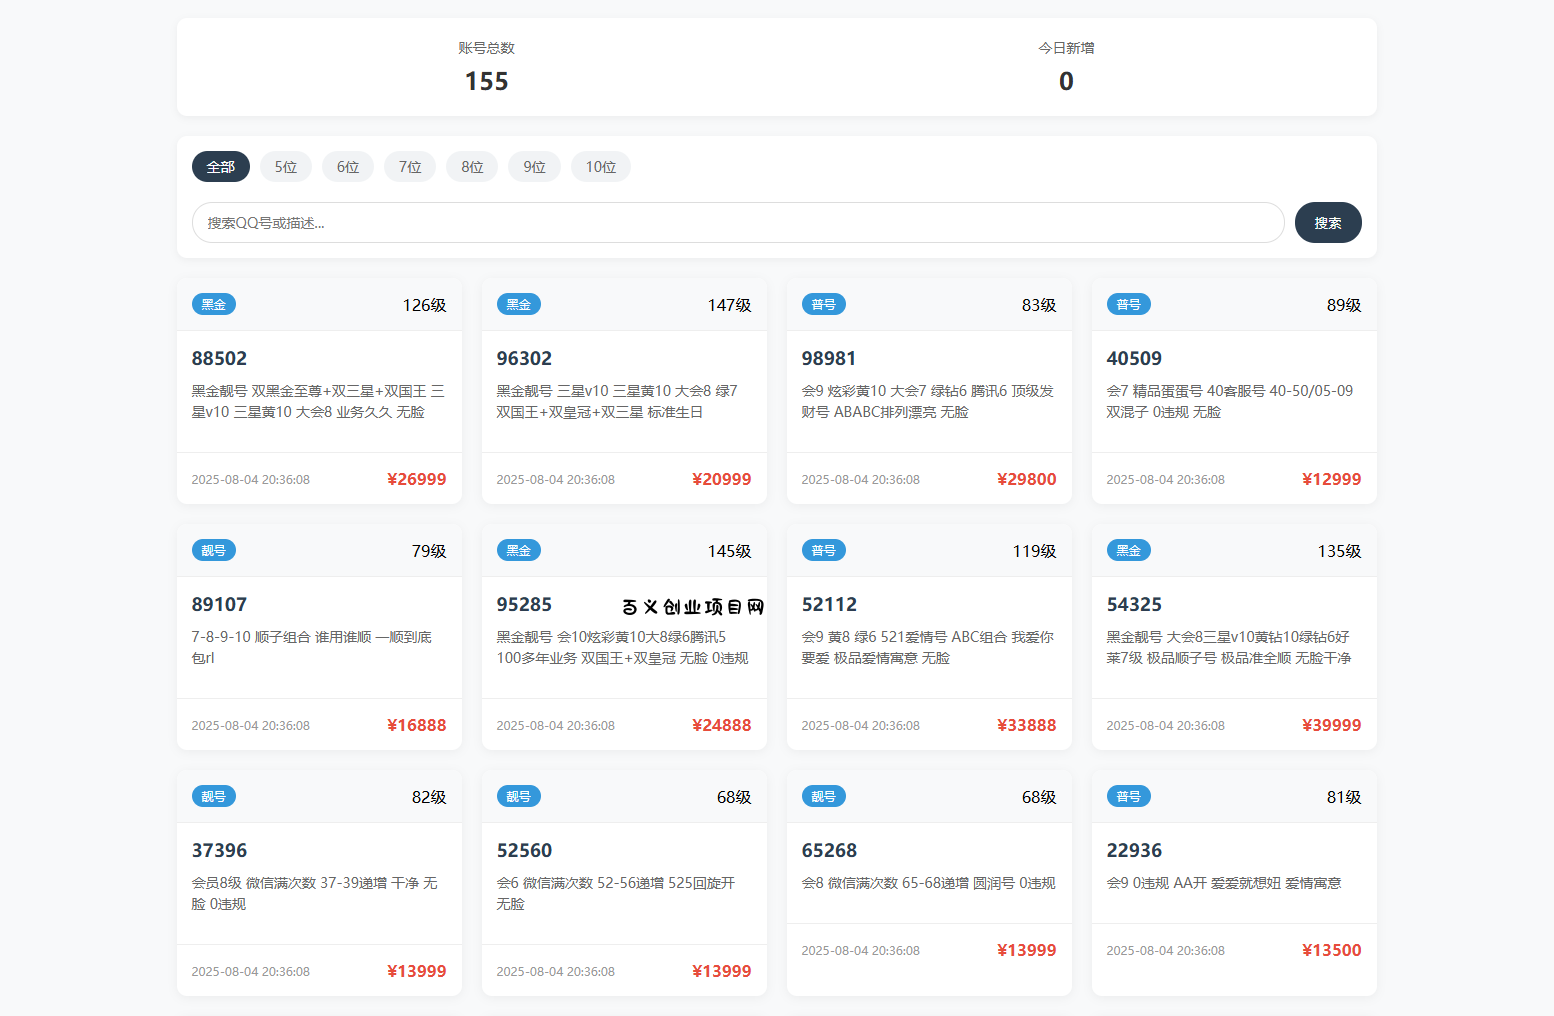Click price ¥12999
The height and width of the screenshot is (1016, 1554).
point(1332,479)
